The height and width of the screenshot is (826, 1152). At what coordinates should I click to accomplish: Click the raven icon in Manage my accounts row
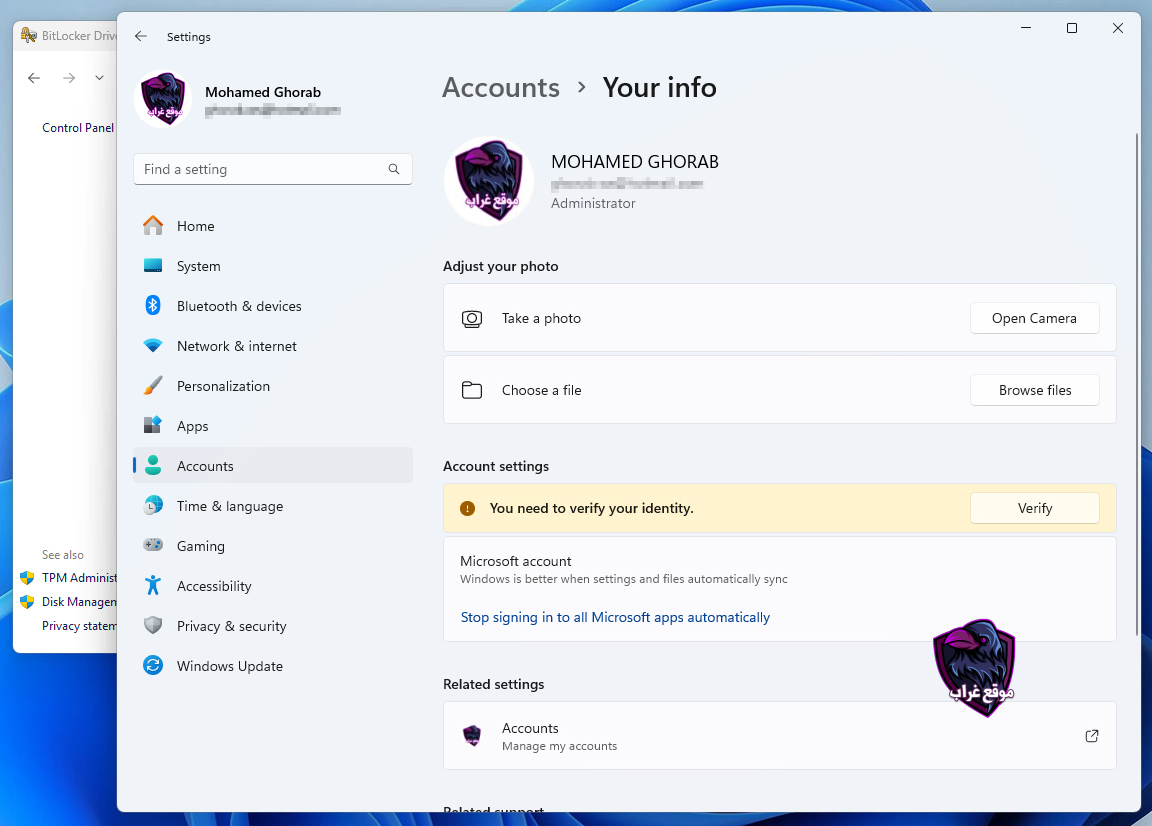click(472, 736)
